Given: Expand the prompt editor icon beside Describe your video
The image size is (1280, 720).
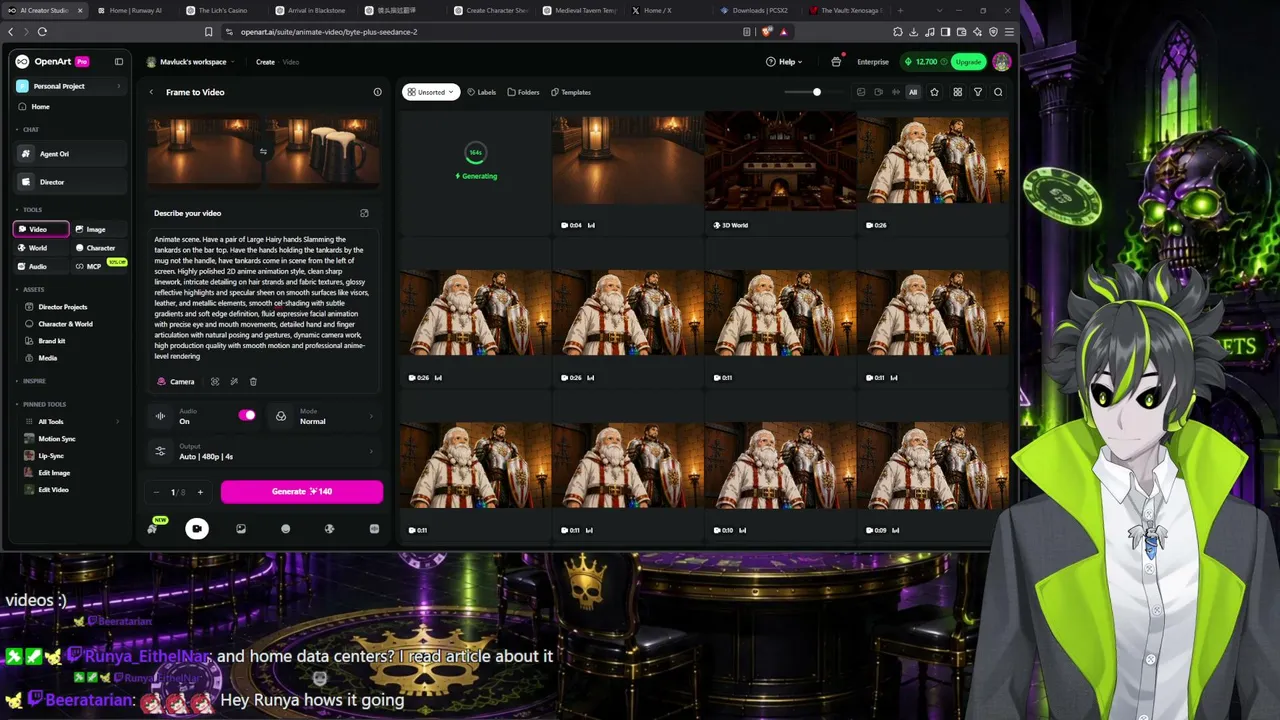Looking at the screenshot, I should tap(364, 213).
